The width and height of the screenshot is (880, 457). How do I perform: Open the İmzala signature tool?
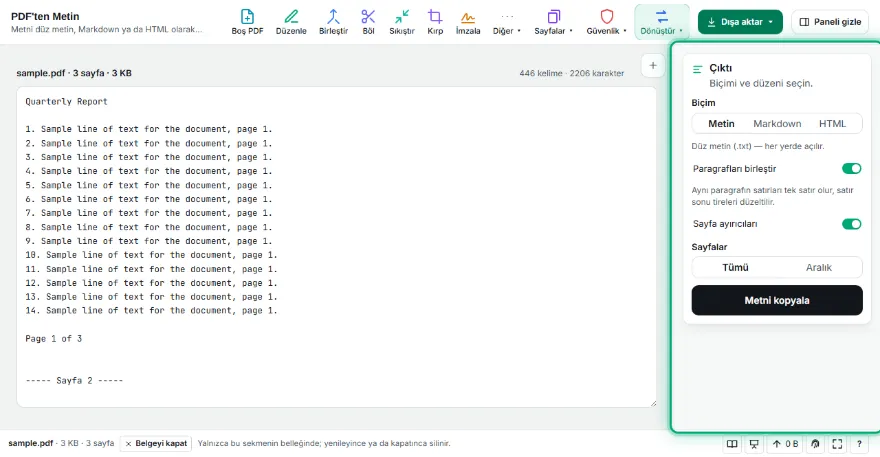click(x=468, y=22)
